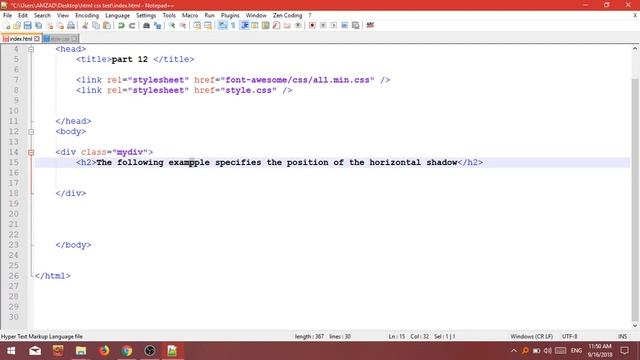
Task: Open the Function List toolbar icon
Action: [276, 25]
